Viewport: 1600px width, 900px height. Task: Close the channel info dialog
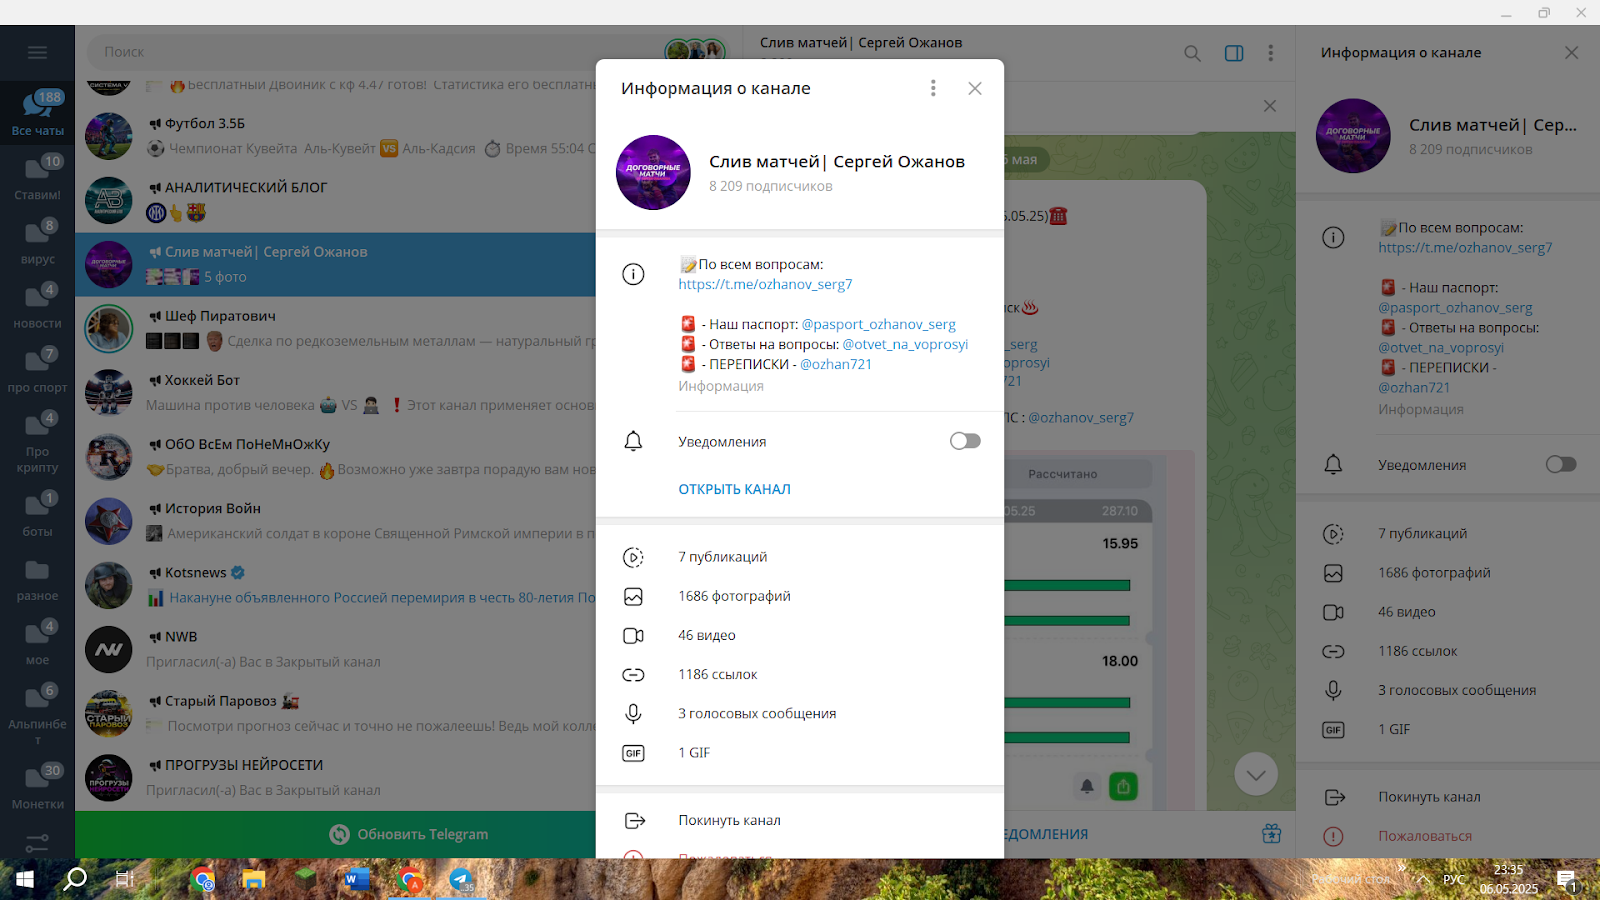pyautogui.click(x=975, y=88)
